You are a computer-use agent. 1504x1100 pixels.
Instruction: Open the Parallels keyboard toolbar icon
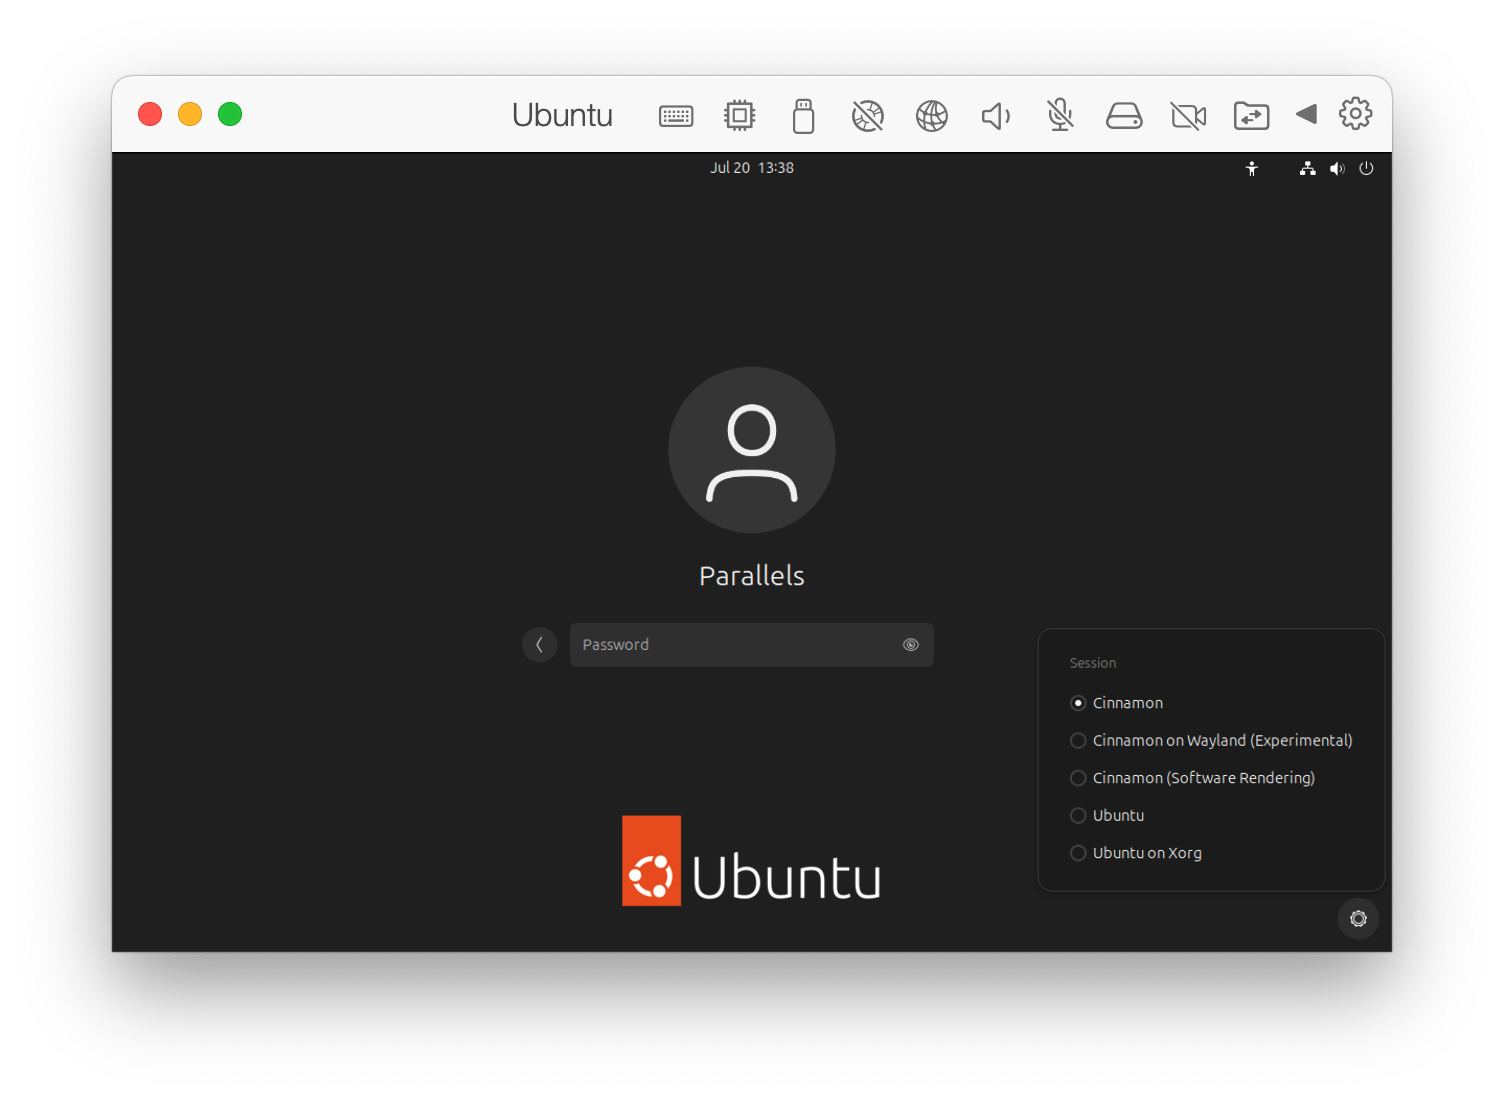click(676, 116)
